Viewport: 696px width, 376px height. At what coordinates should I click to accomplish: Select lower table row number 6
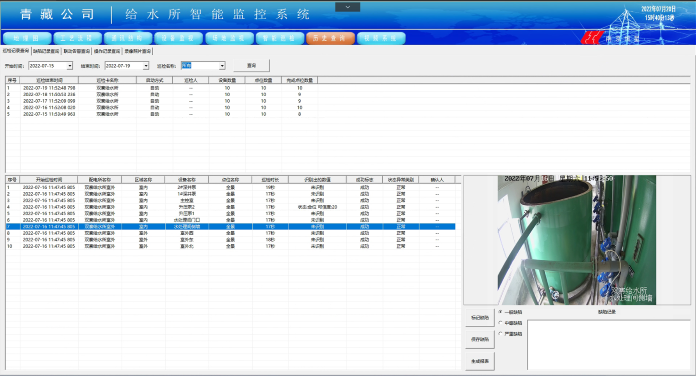(x=230, y=220)
